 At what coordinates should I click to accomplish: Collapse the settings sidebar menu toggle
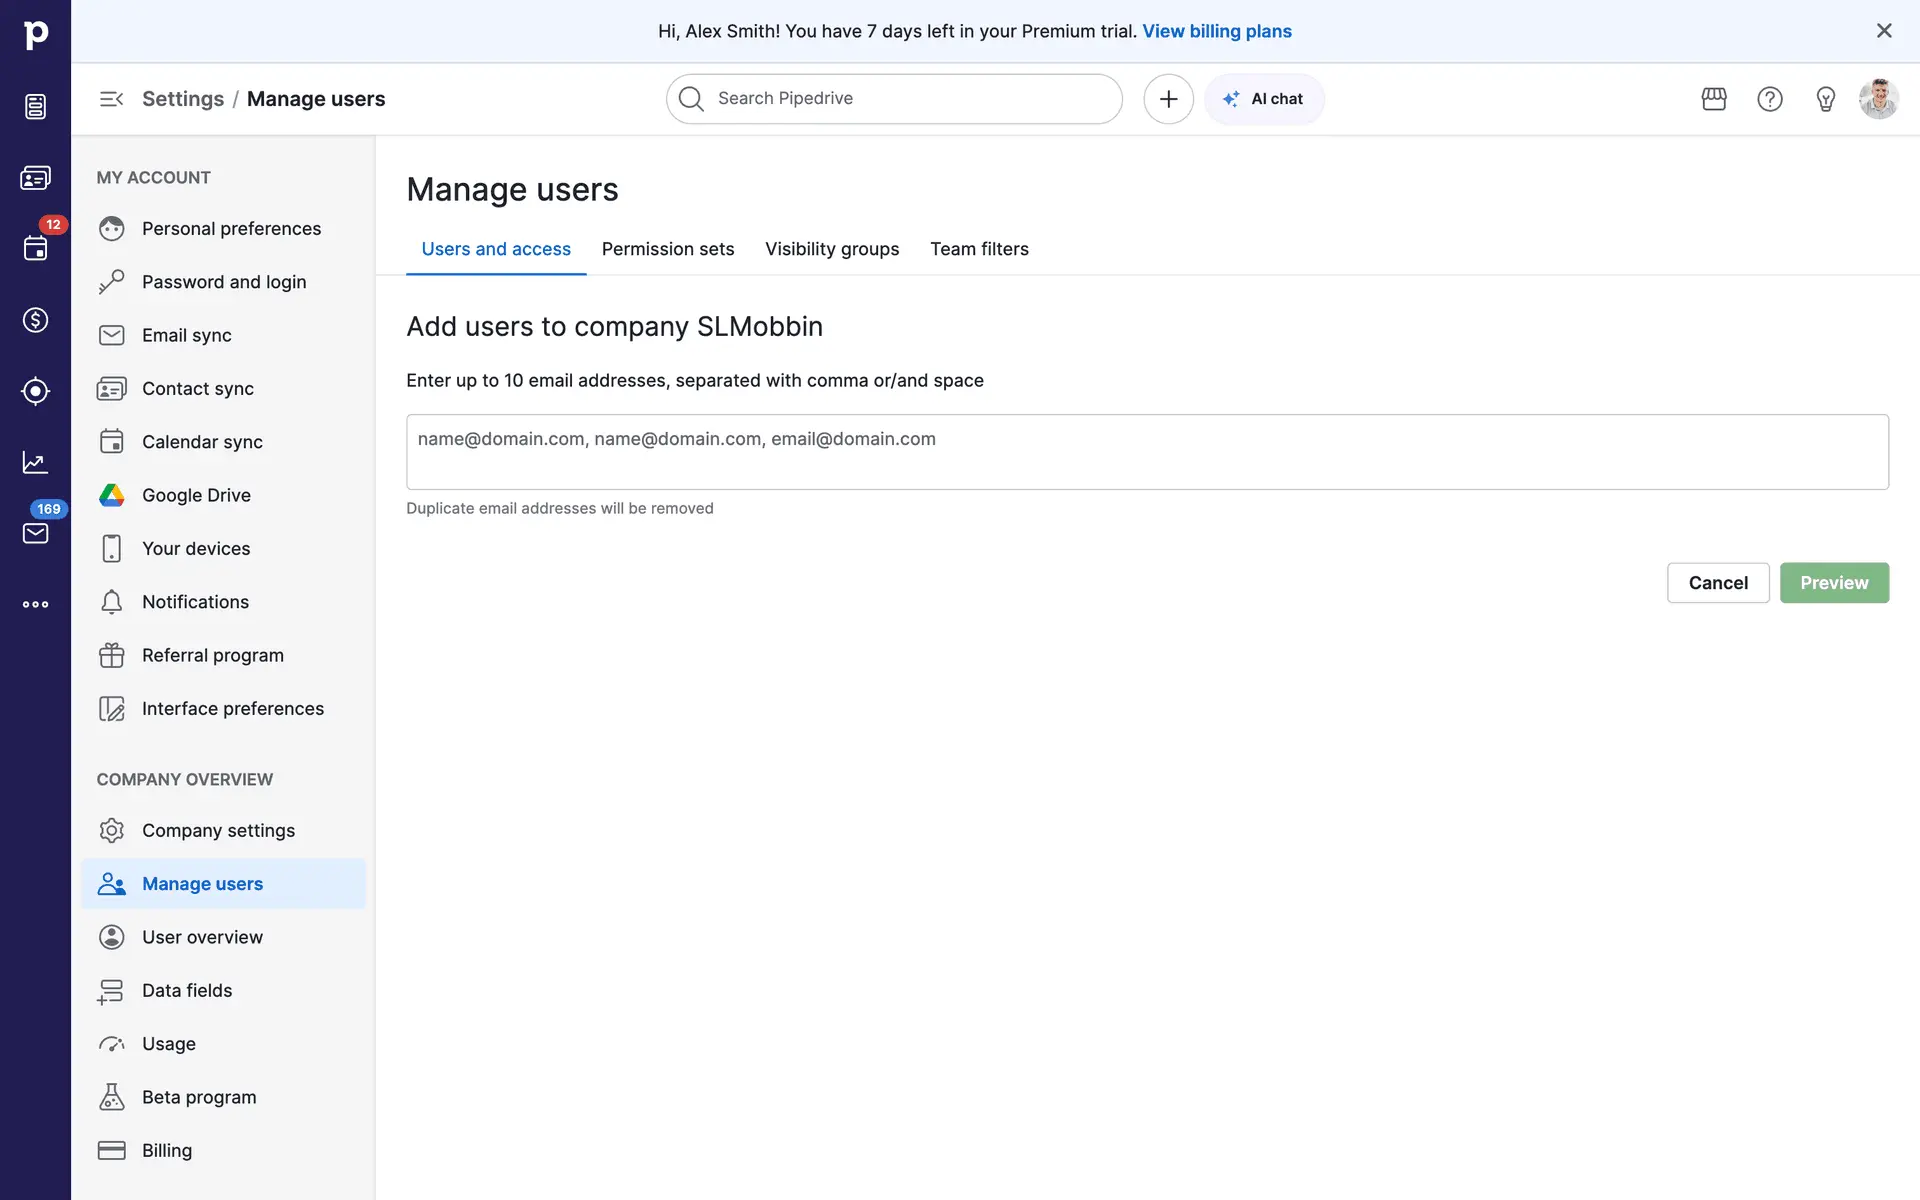pos(111,99)
